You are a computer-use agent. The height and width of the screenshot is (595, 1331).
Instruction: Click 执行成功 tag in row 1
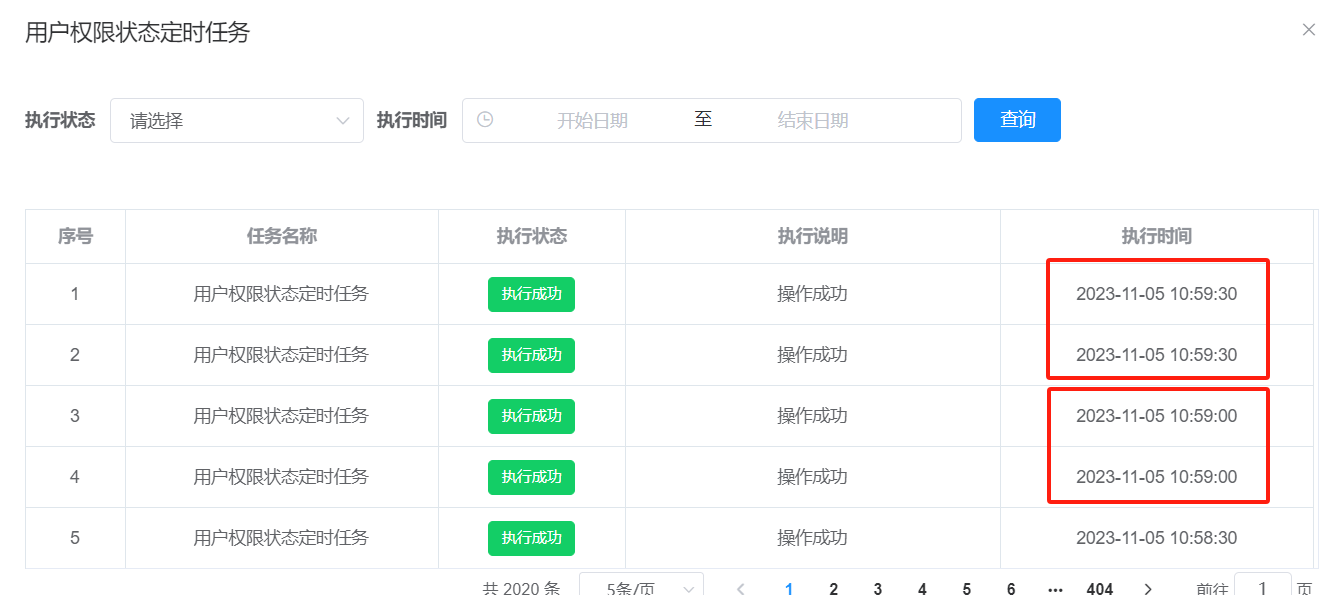(x=531, y=294)
